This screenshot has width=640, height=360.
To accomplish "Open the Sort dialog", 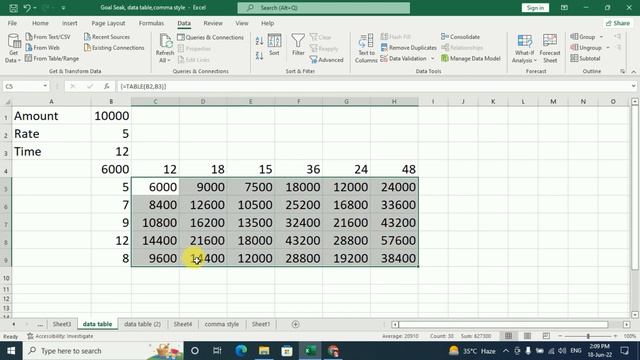I will pyautogui.click(x=274, y=45).
